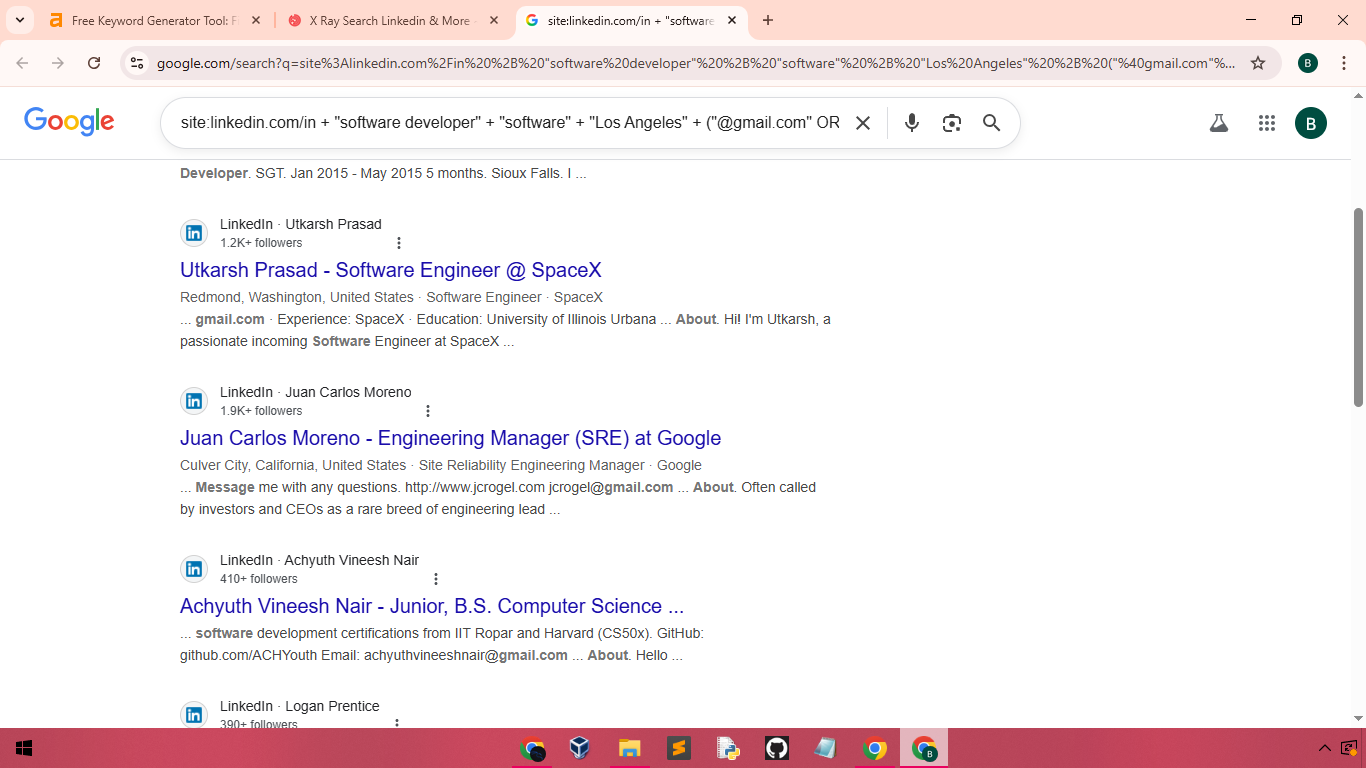The width and height of the screenshot is (1366, 768).
Task: Click the Google logo to go home
Action: pyautogui.click(x=68, y=122)
